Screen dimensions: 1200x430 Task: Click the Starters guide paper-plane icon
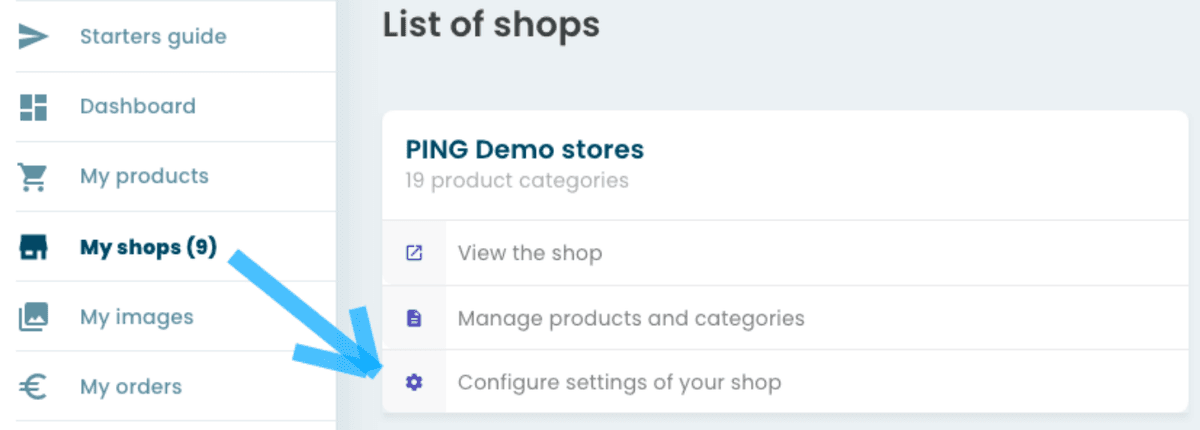click(34, 37)
